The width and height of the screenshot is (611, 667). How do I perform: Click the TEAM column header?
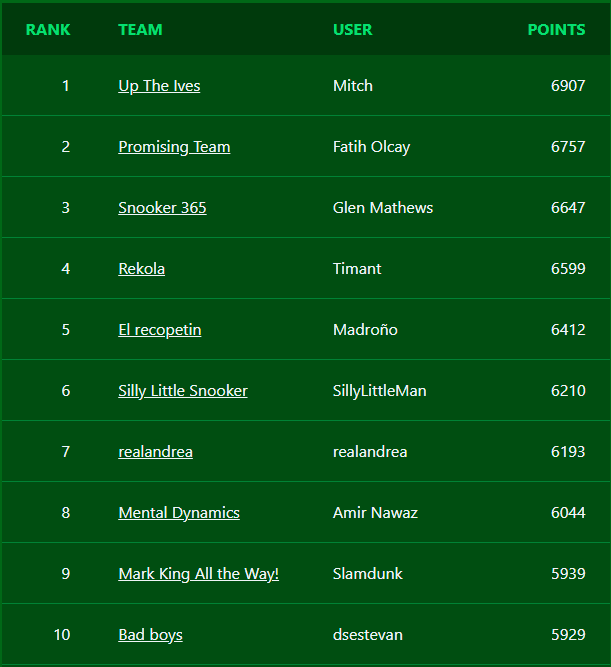140,30
